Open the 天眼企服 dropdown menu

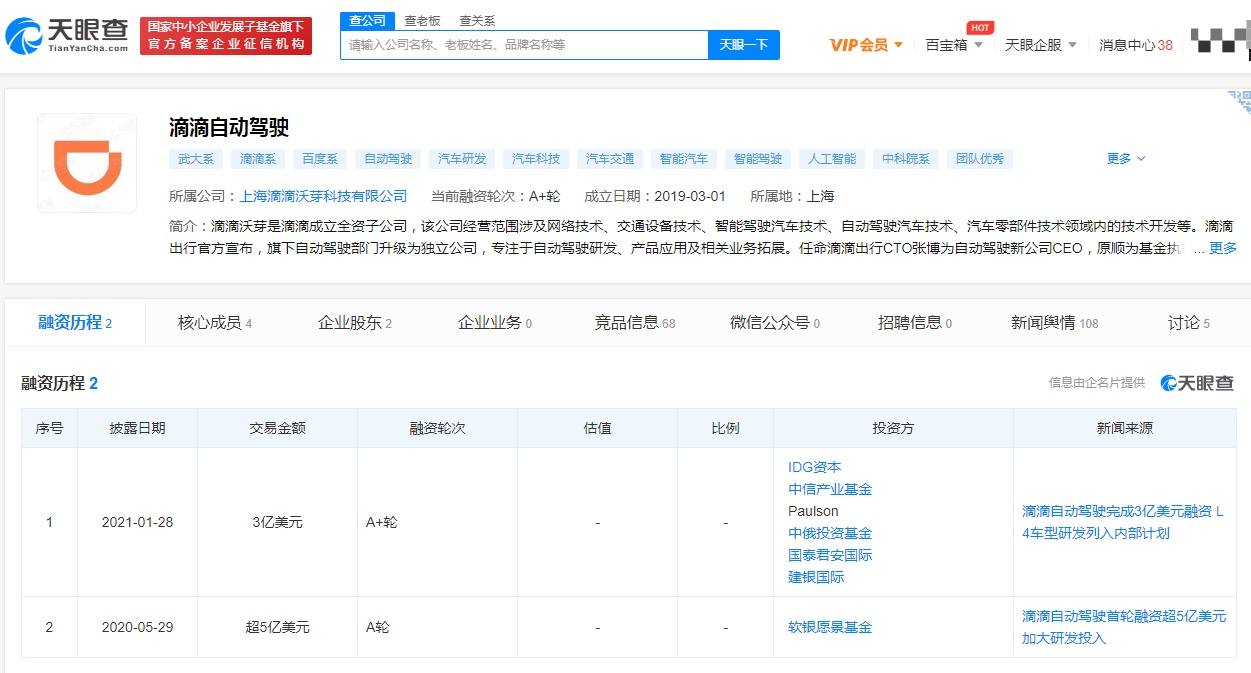click(1041, 45)
